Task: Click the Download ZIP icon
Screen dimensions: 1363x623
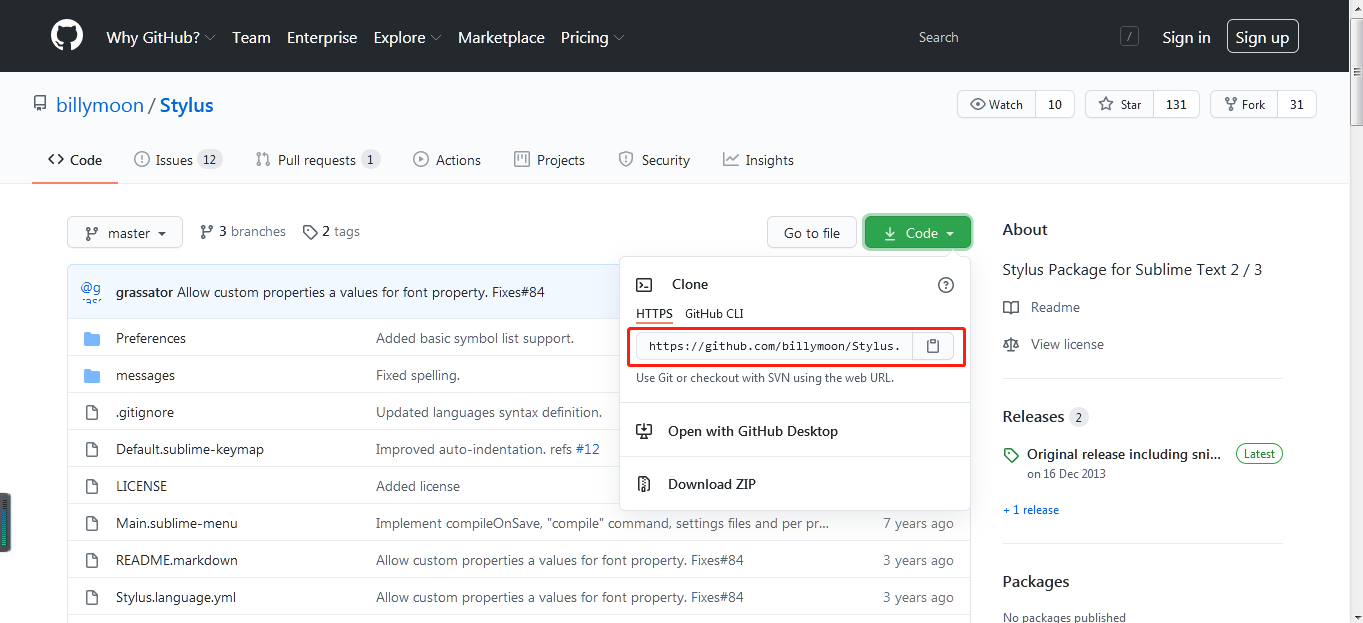Action: click(645, 484)
